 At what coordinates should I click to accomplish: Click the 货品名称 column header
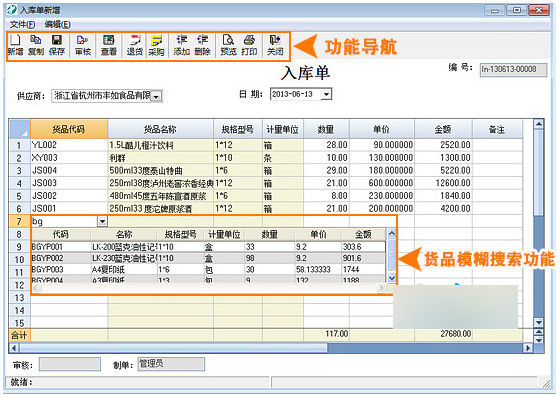160,129
